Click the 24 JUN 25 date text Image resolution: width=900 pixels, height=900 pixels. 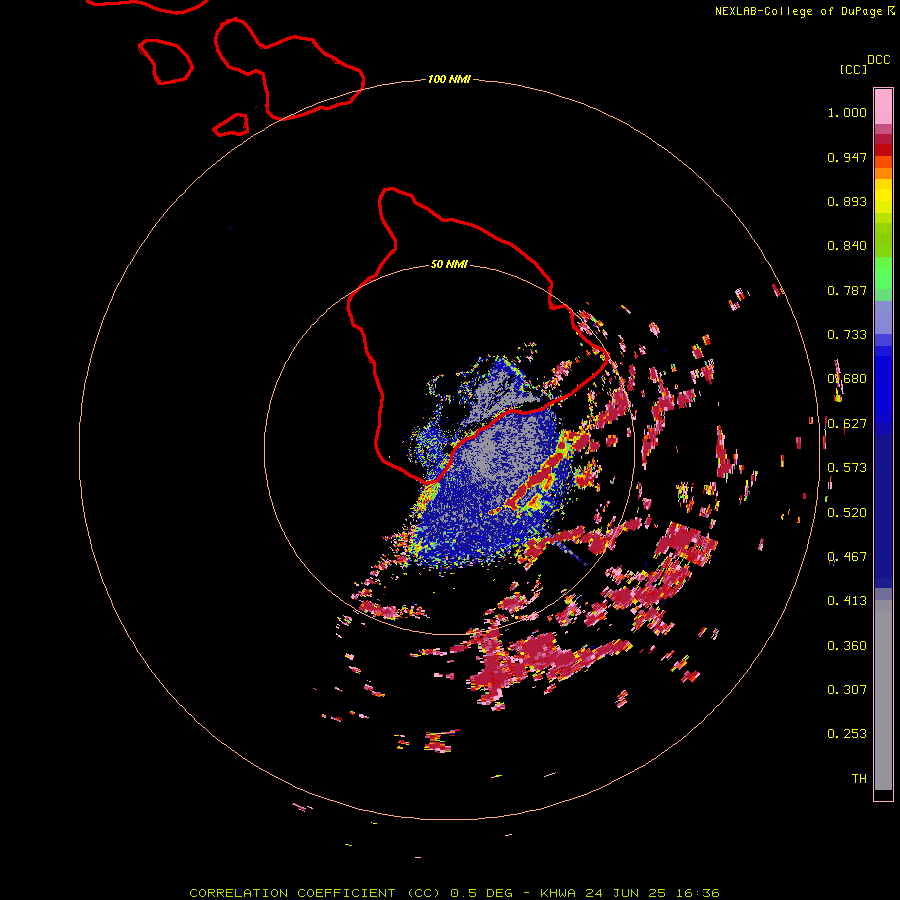pos(625,893)
